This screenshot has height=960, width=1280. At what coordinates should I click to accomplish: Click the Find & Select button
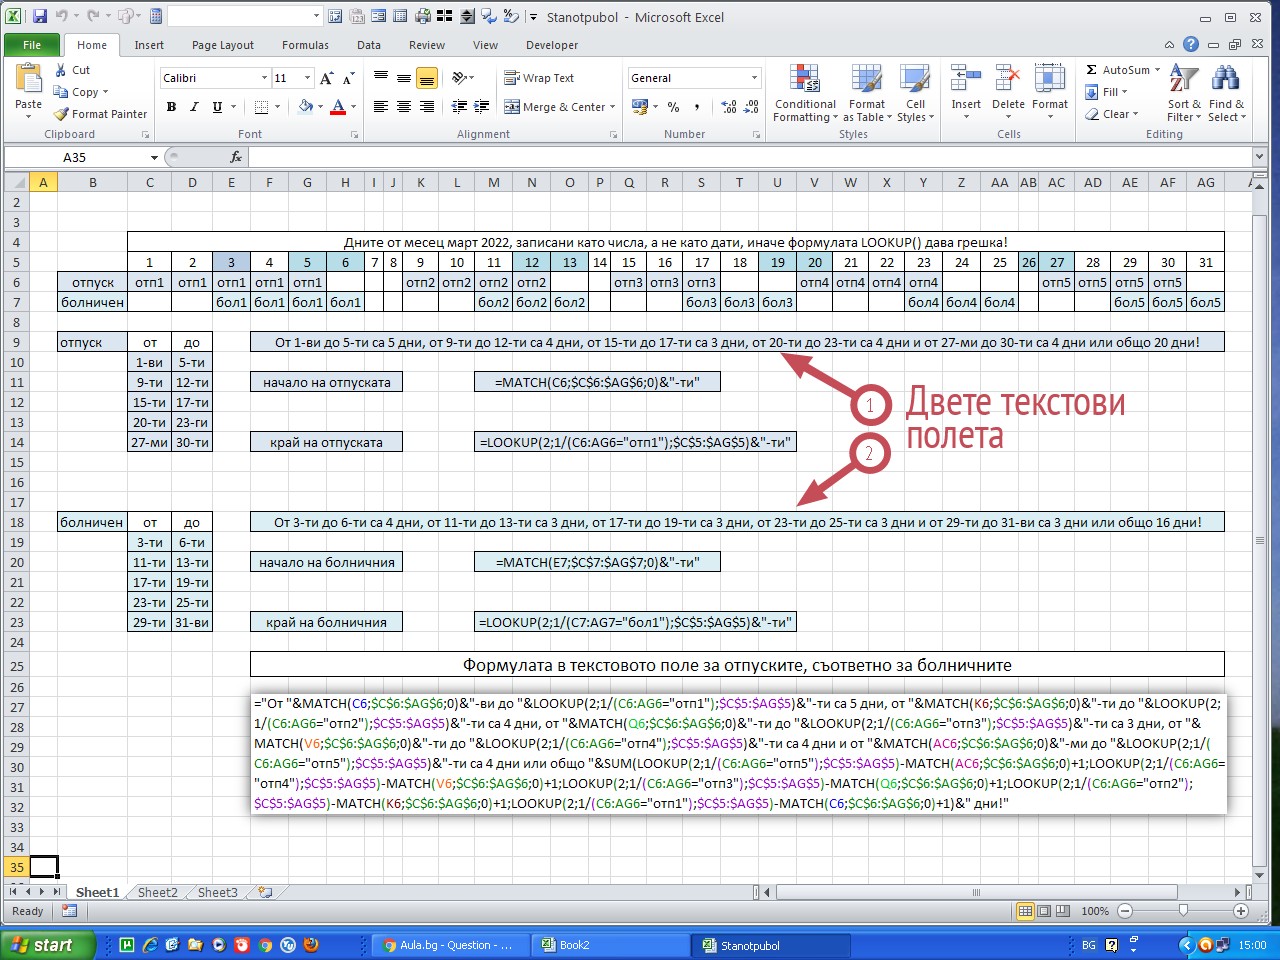click(1226, 93)
